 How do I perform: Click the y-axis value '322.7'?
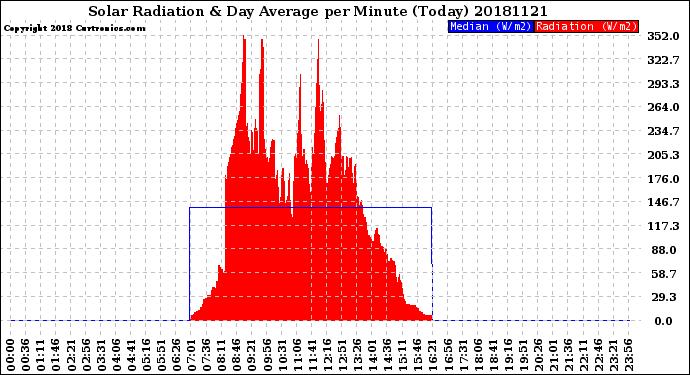pyautogui.click(x=663, y=60)
